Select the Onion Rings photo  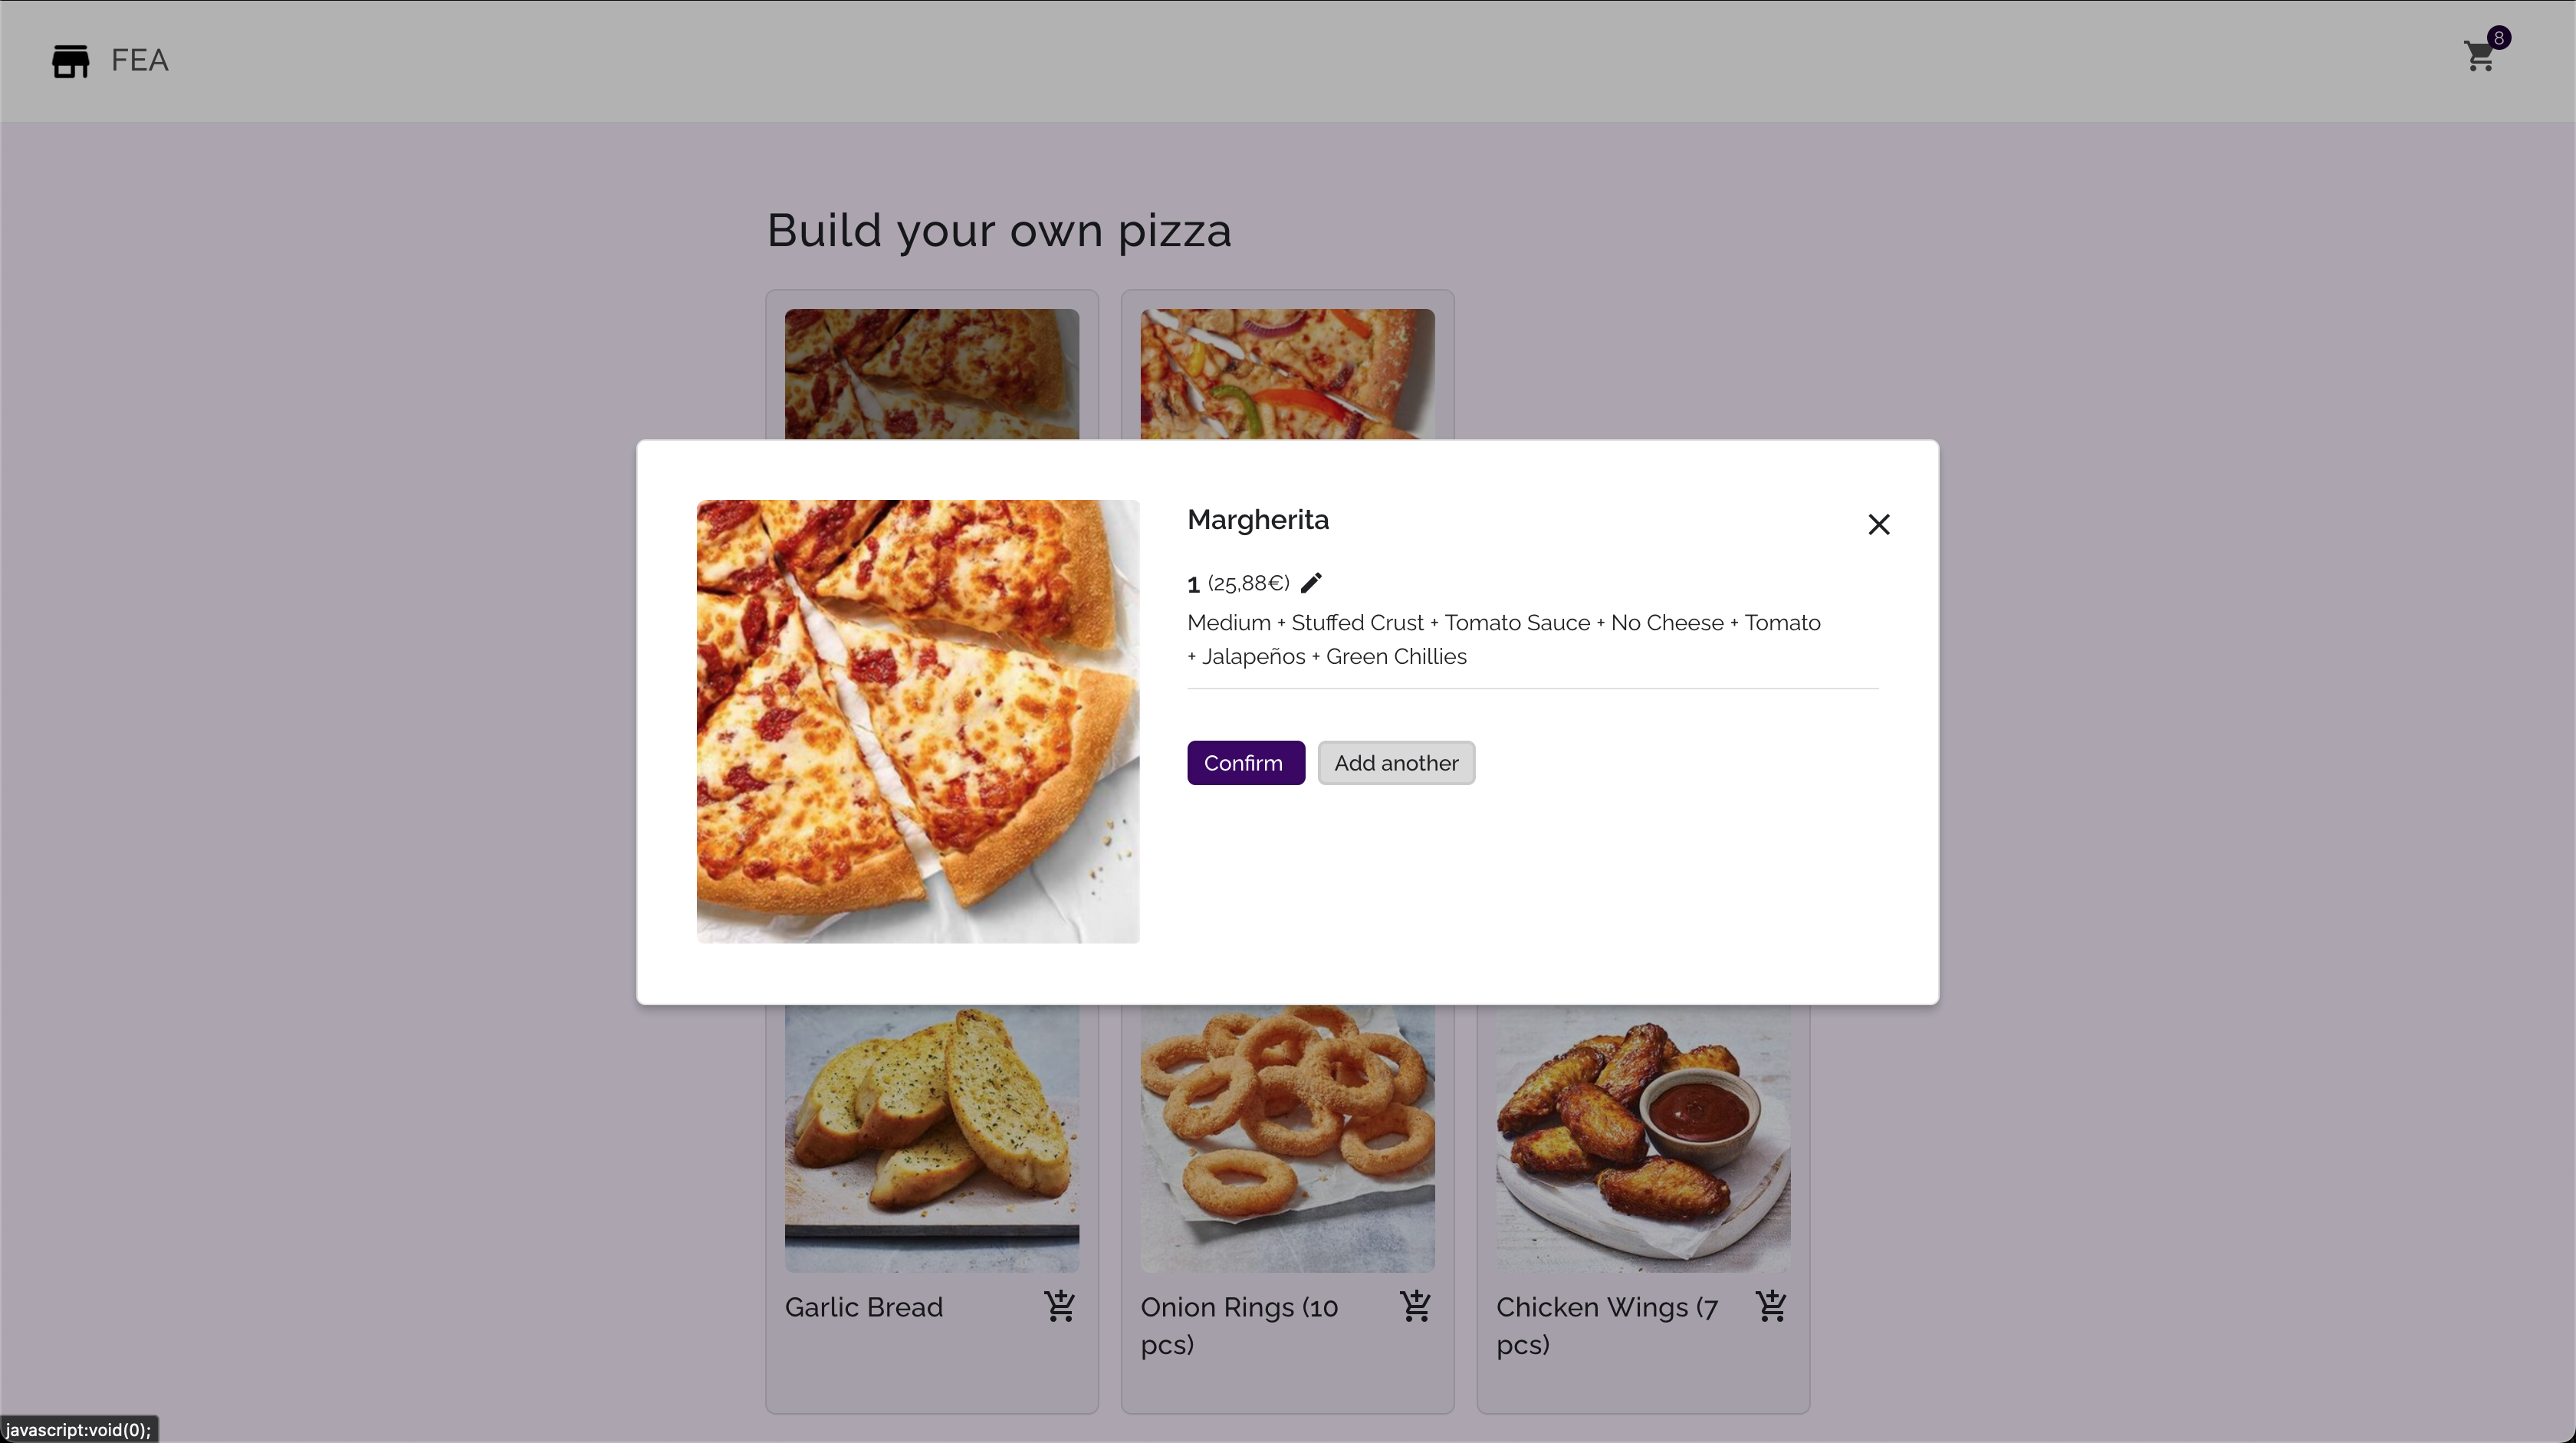point(1287,1138)
